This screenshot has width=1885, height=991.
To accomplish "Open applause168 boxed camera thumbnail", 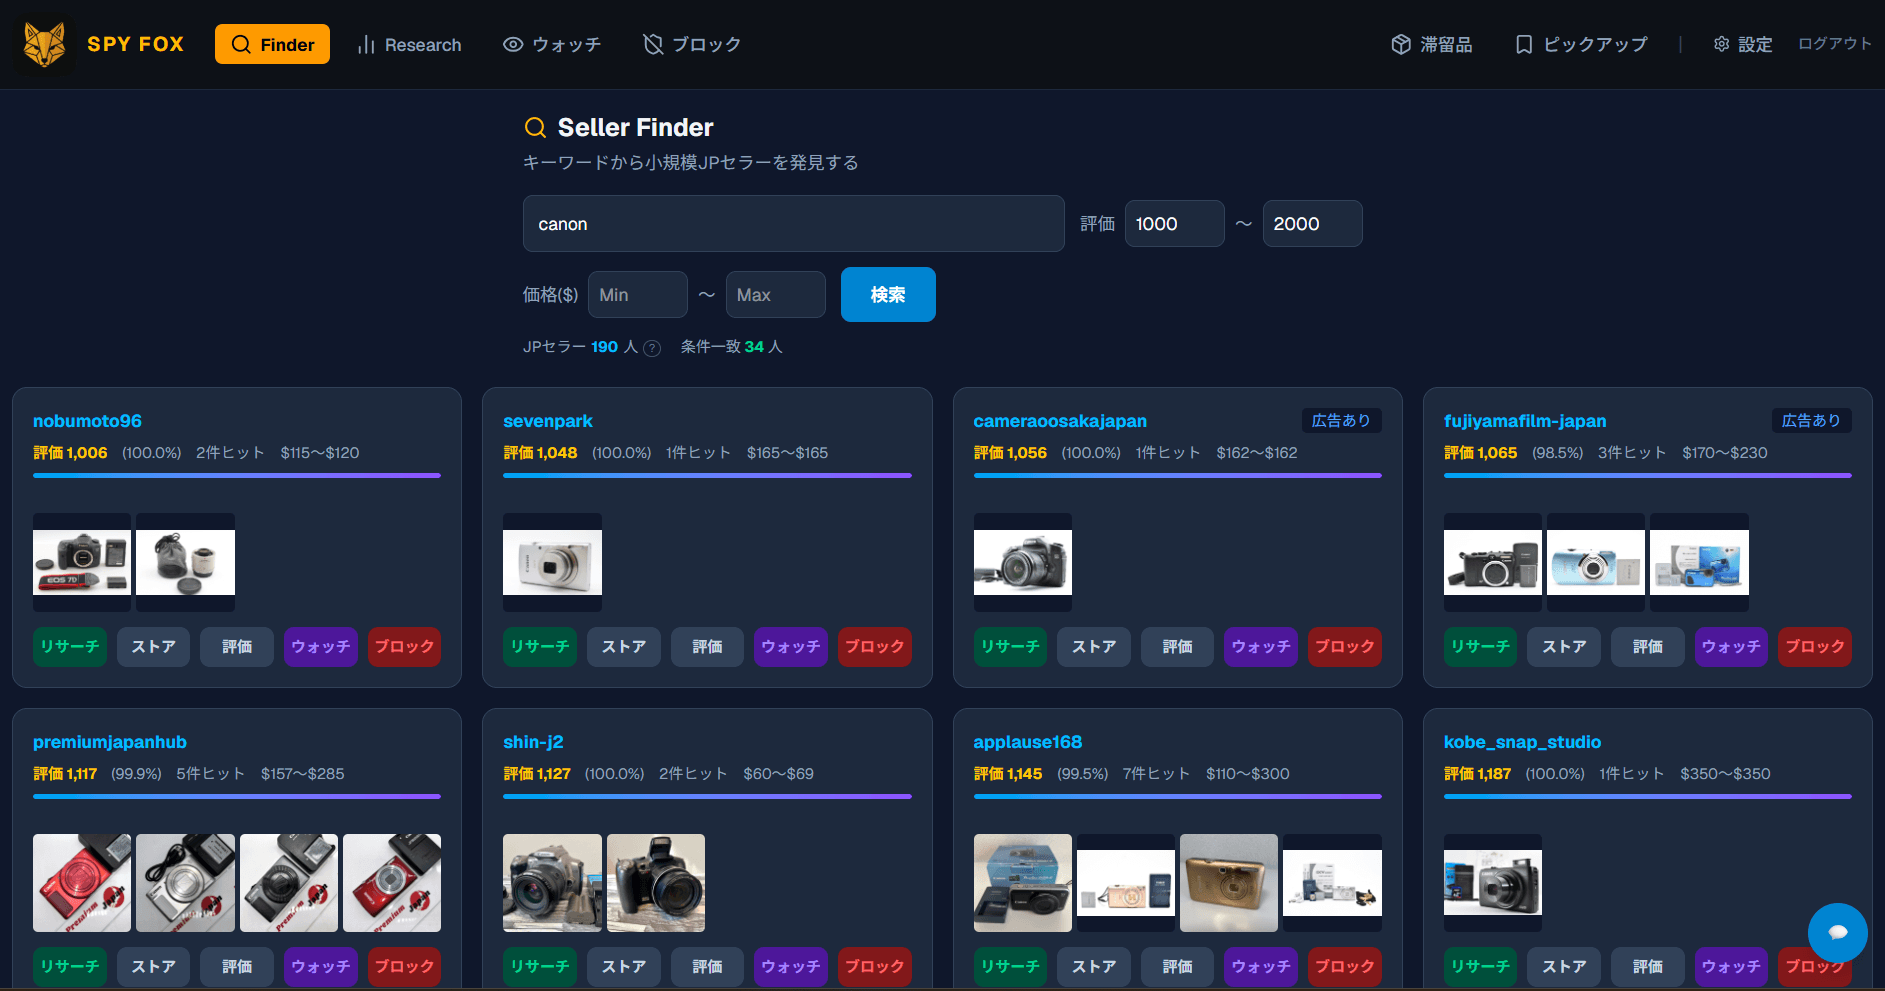I will click(x=1023, y=883).
